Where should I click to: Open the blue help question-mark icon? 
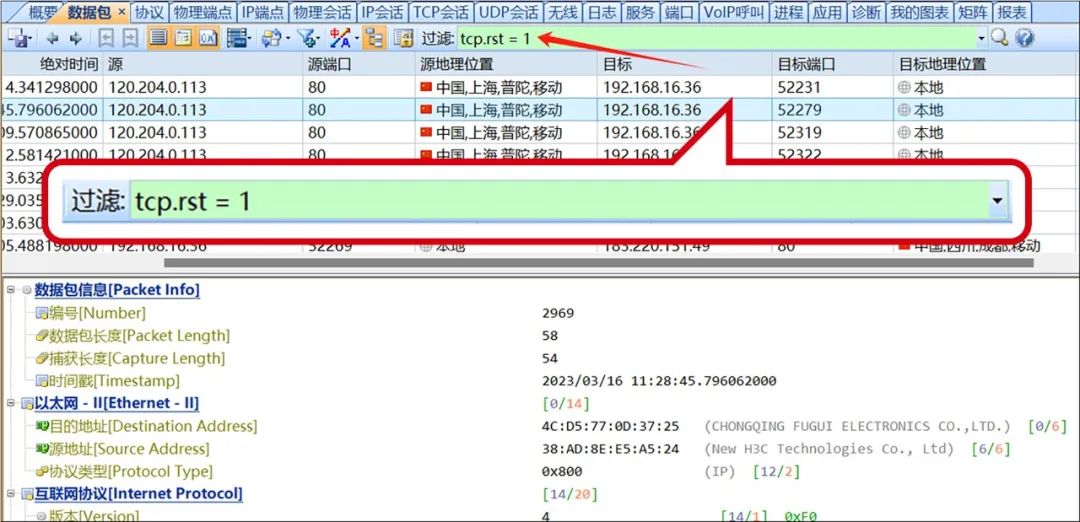pos(1024,38)
